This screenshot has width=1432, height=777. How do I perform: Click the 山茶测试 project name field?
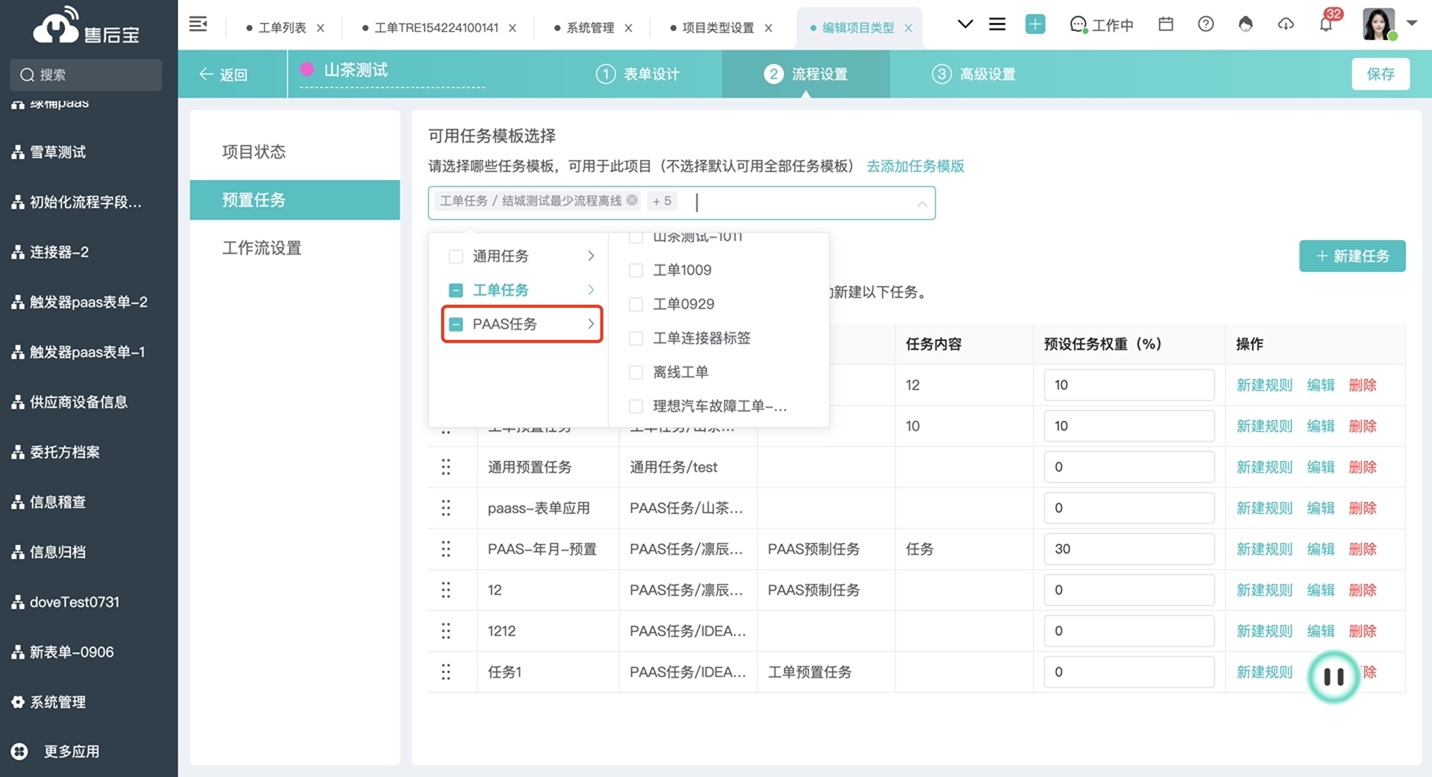[x=391, y=71]
